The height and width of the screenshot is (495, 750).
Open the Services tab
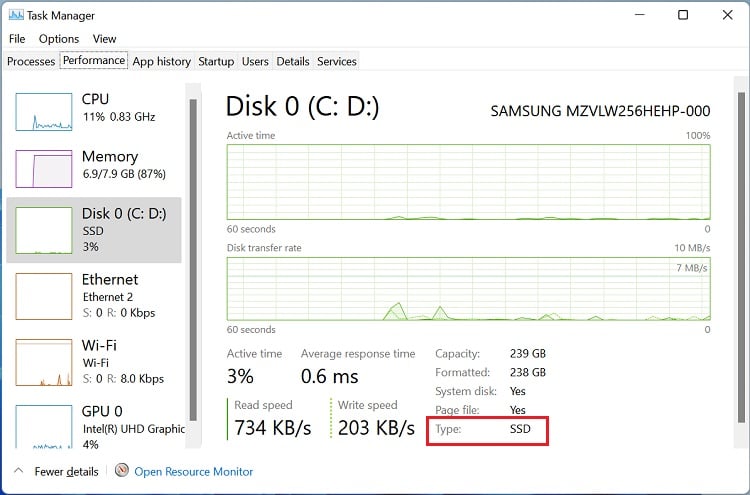pyautogui.click(x=337, y=61)
